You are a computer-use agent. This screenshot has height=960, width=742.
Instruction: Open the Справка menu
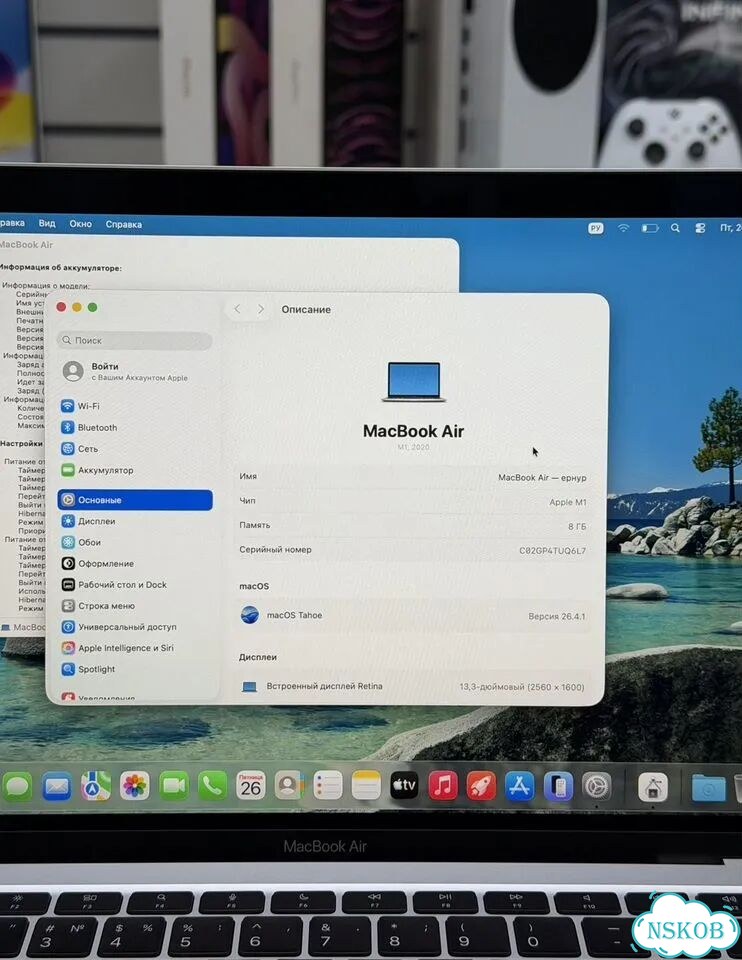(124, 225)
